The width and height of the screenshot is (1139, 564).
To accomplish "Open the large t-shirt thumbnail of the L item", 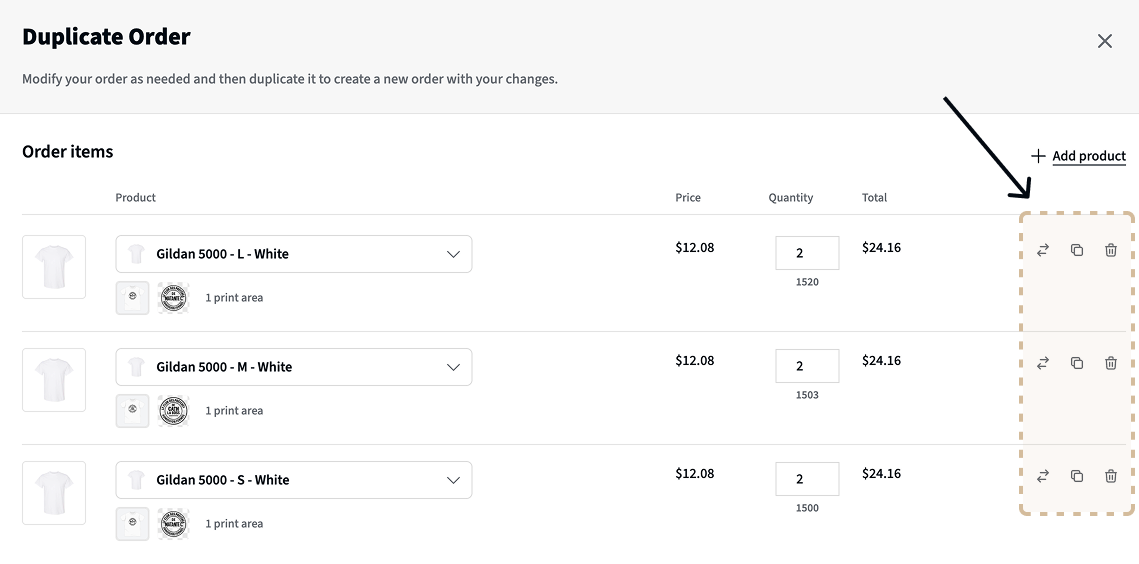I will (x=54, y=267).
